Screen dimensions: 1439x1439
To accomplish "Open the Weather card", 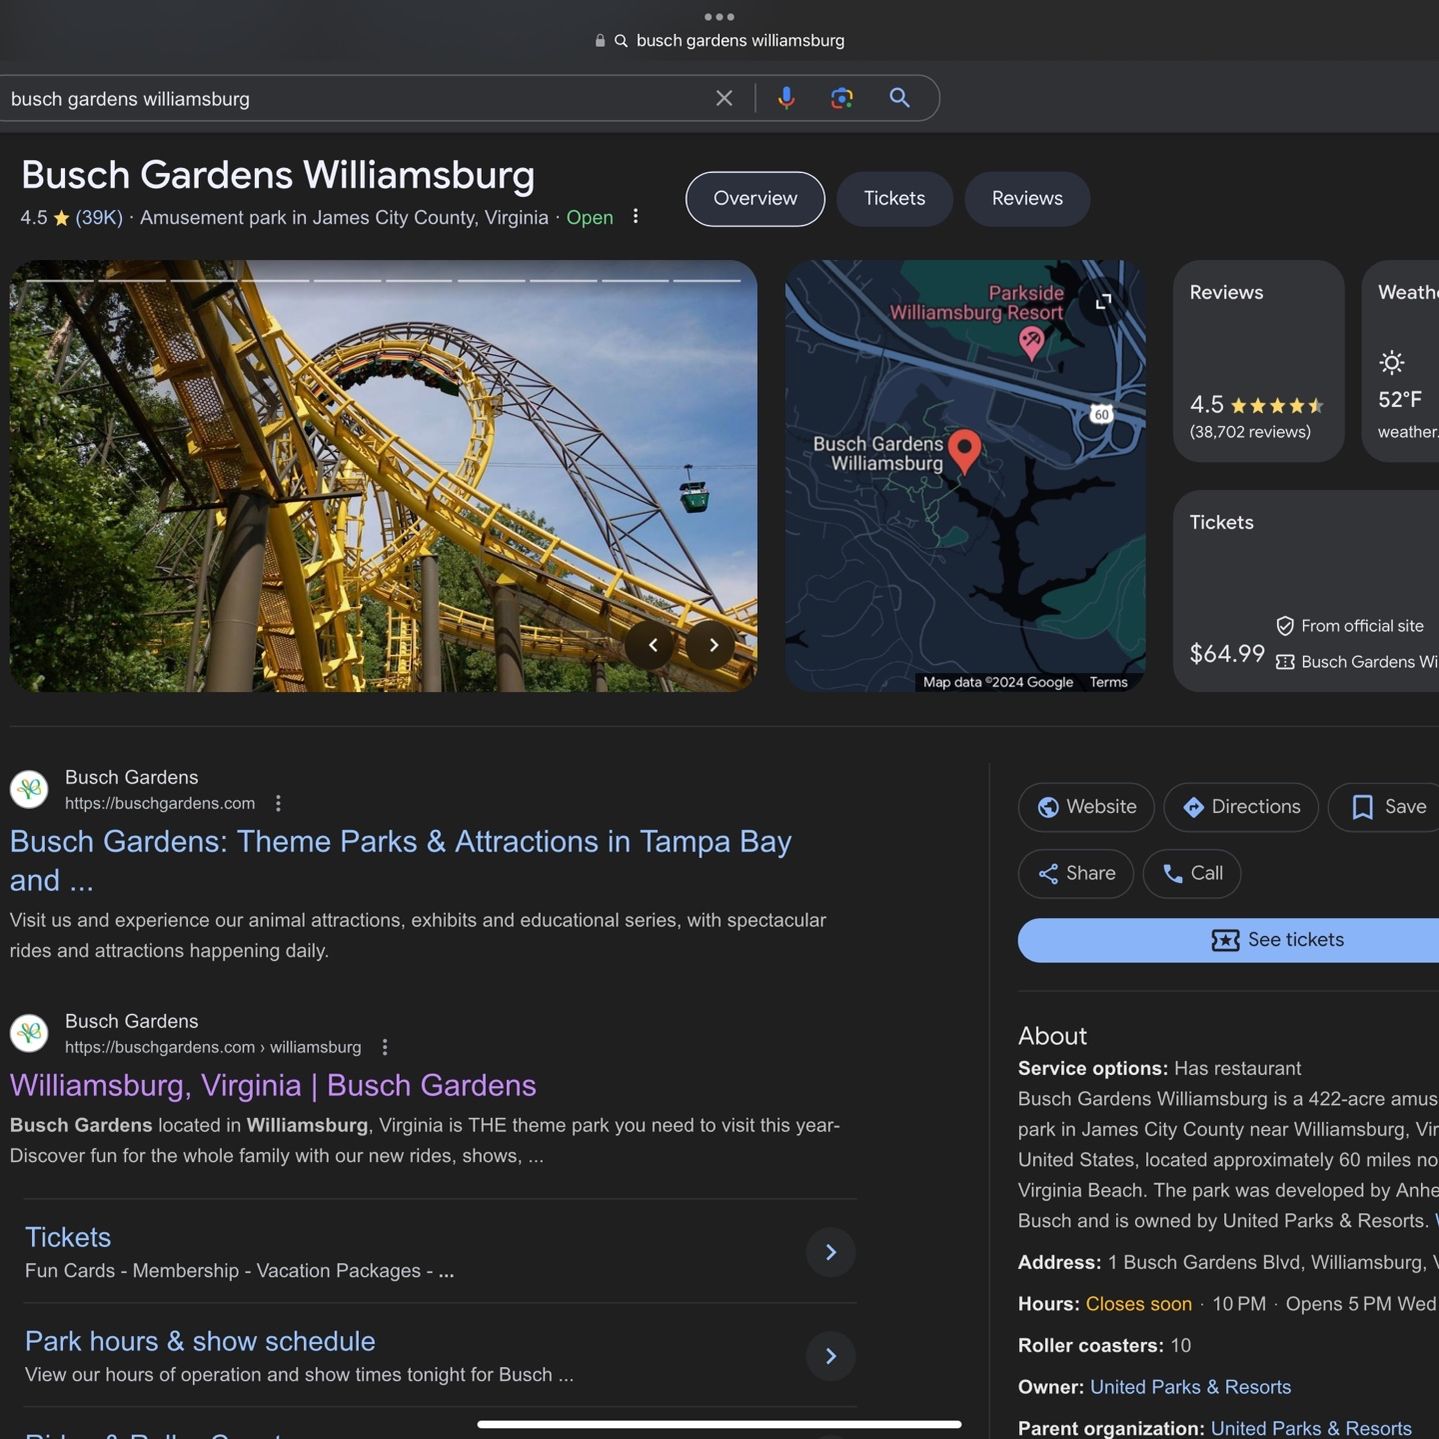I will pos(1401,361).
